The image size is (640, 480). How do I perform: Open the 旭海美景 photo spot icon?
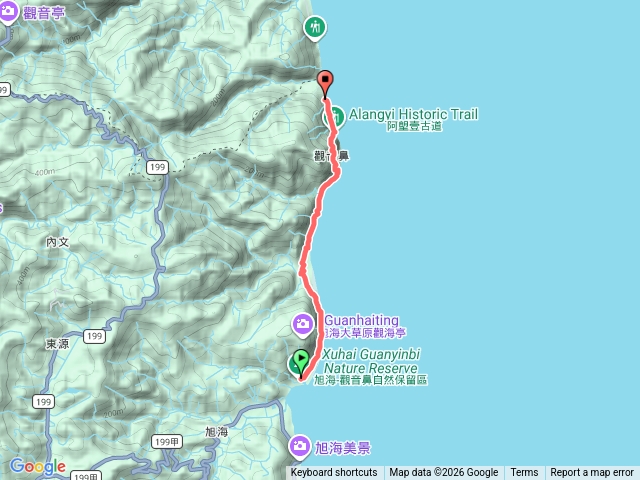point(300,447)
